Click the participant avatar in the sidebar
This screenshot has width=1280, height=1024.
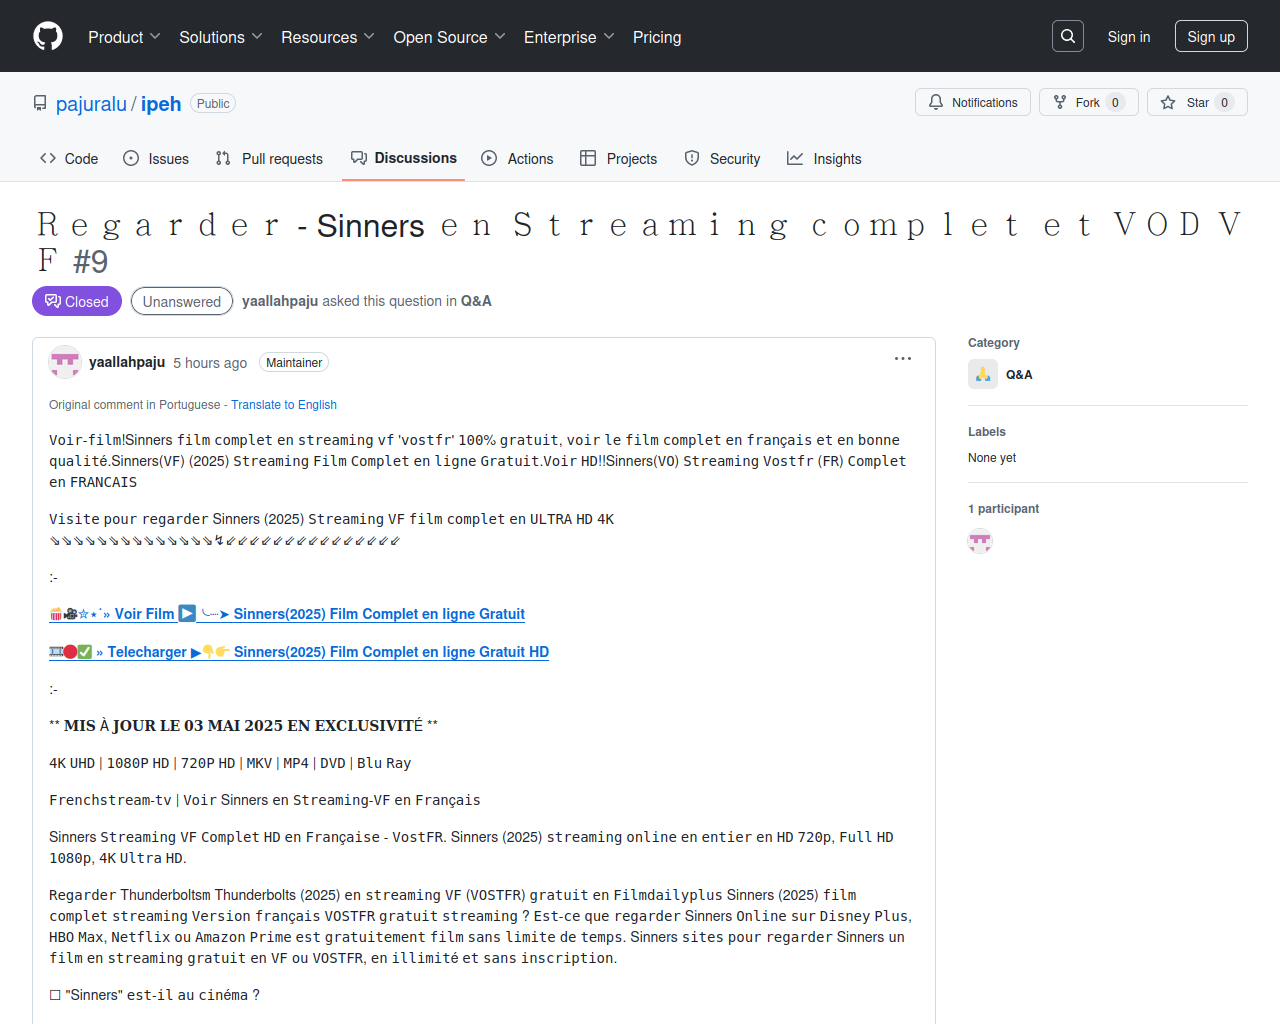980,541
